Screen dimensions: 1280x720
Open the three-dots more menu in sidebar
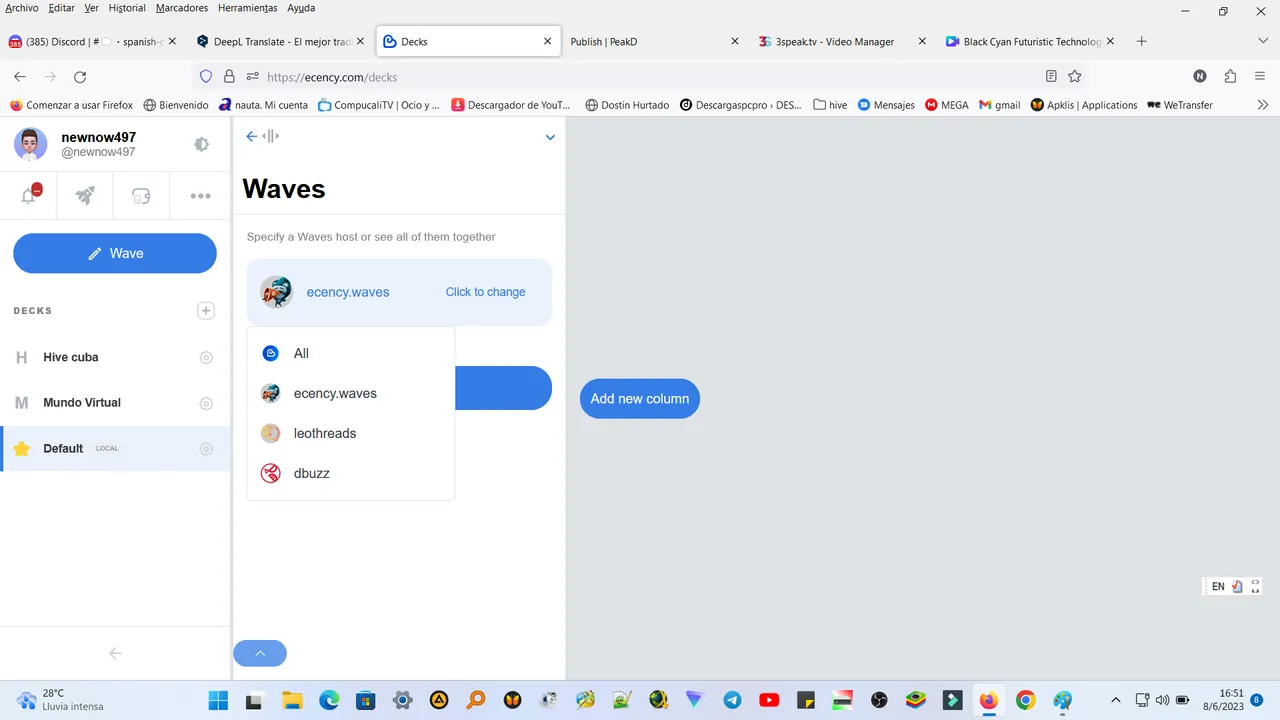point(200,196)
